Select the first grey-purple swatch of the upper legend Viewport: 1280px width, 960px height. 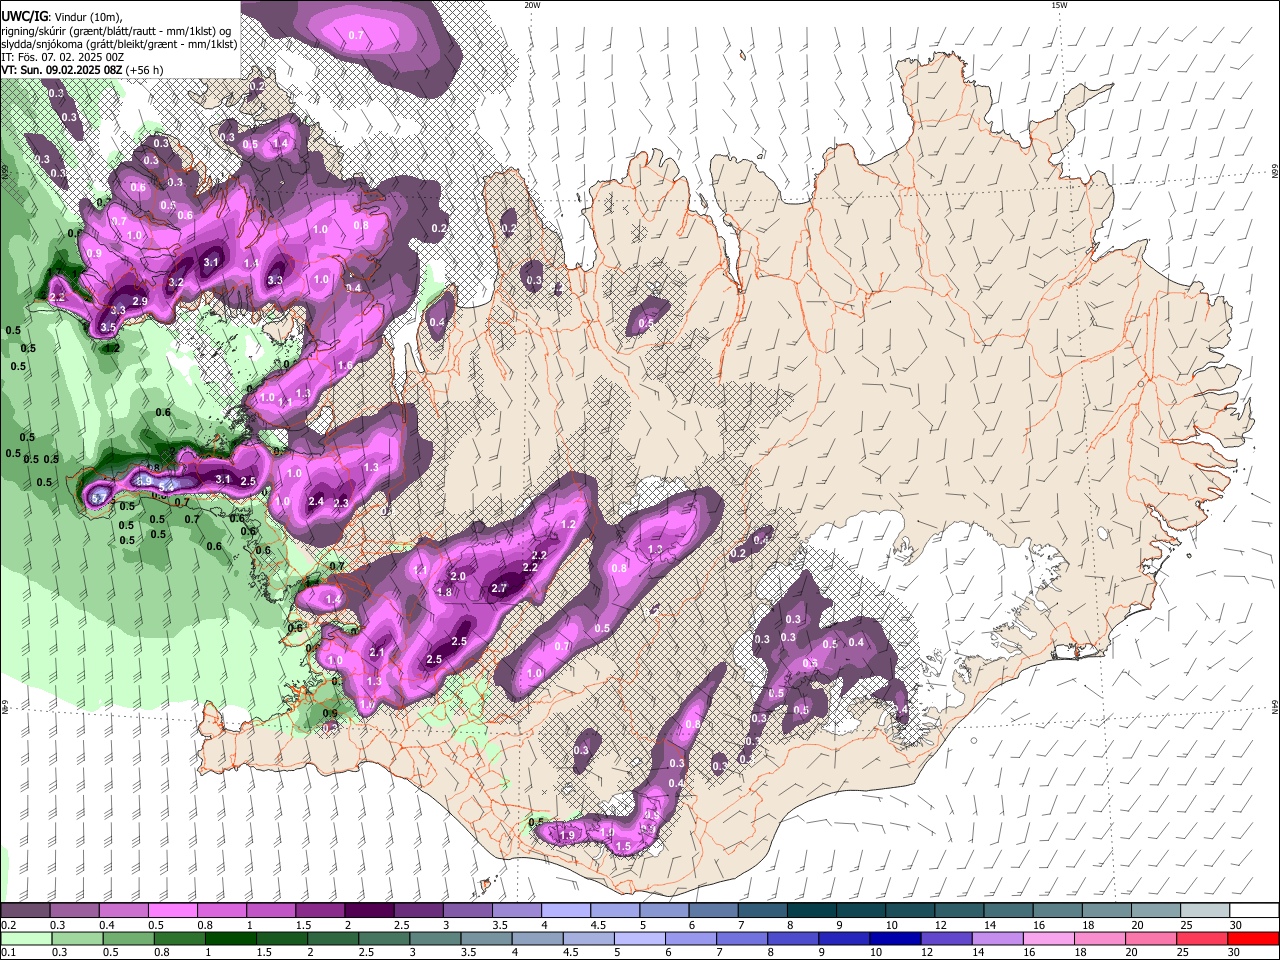point(25,911)
